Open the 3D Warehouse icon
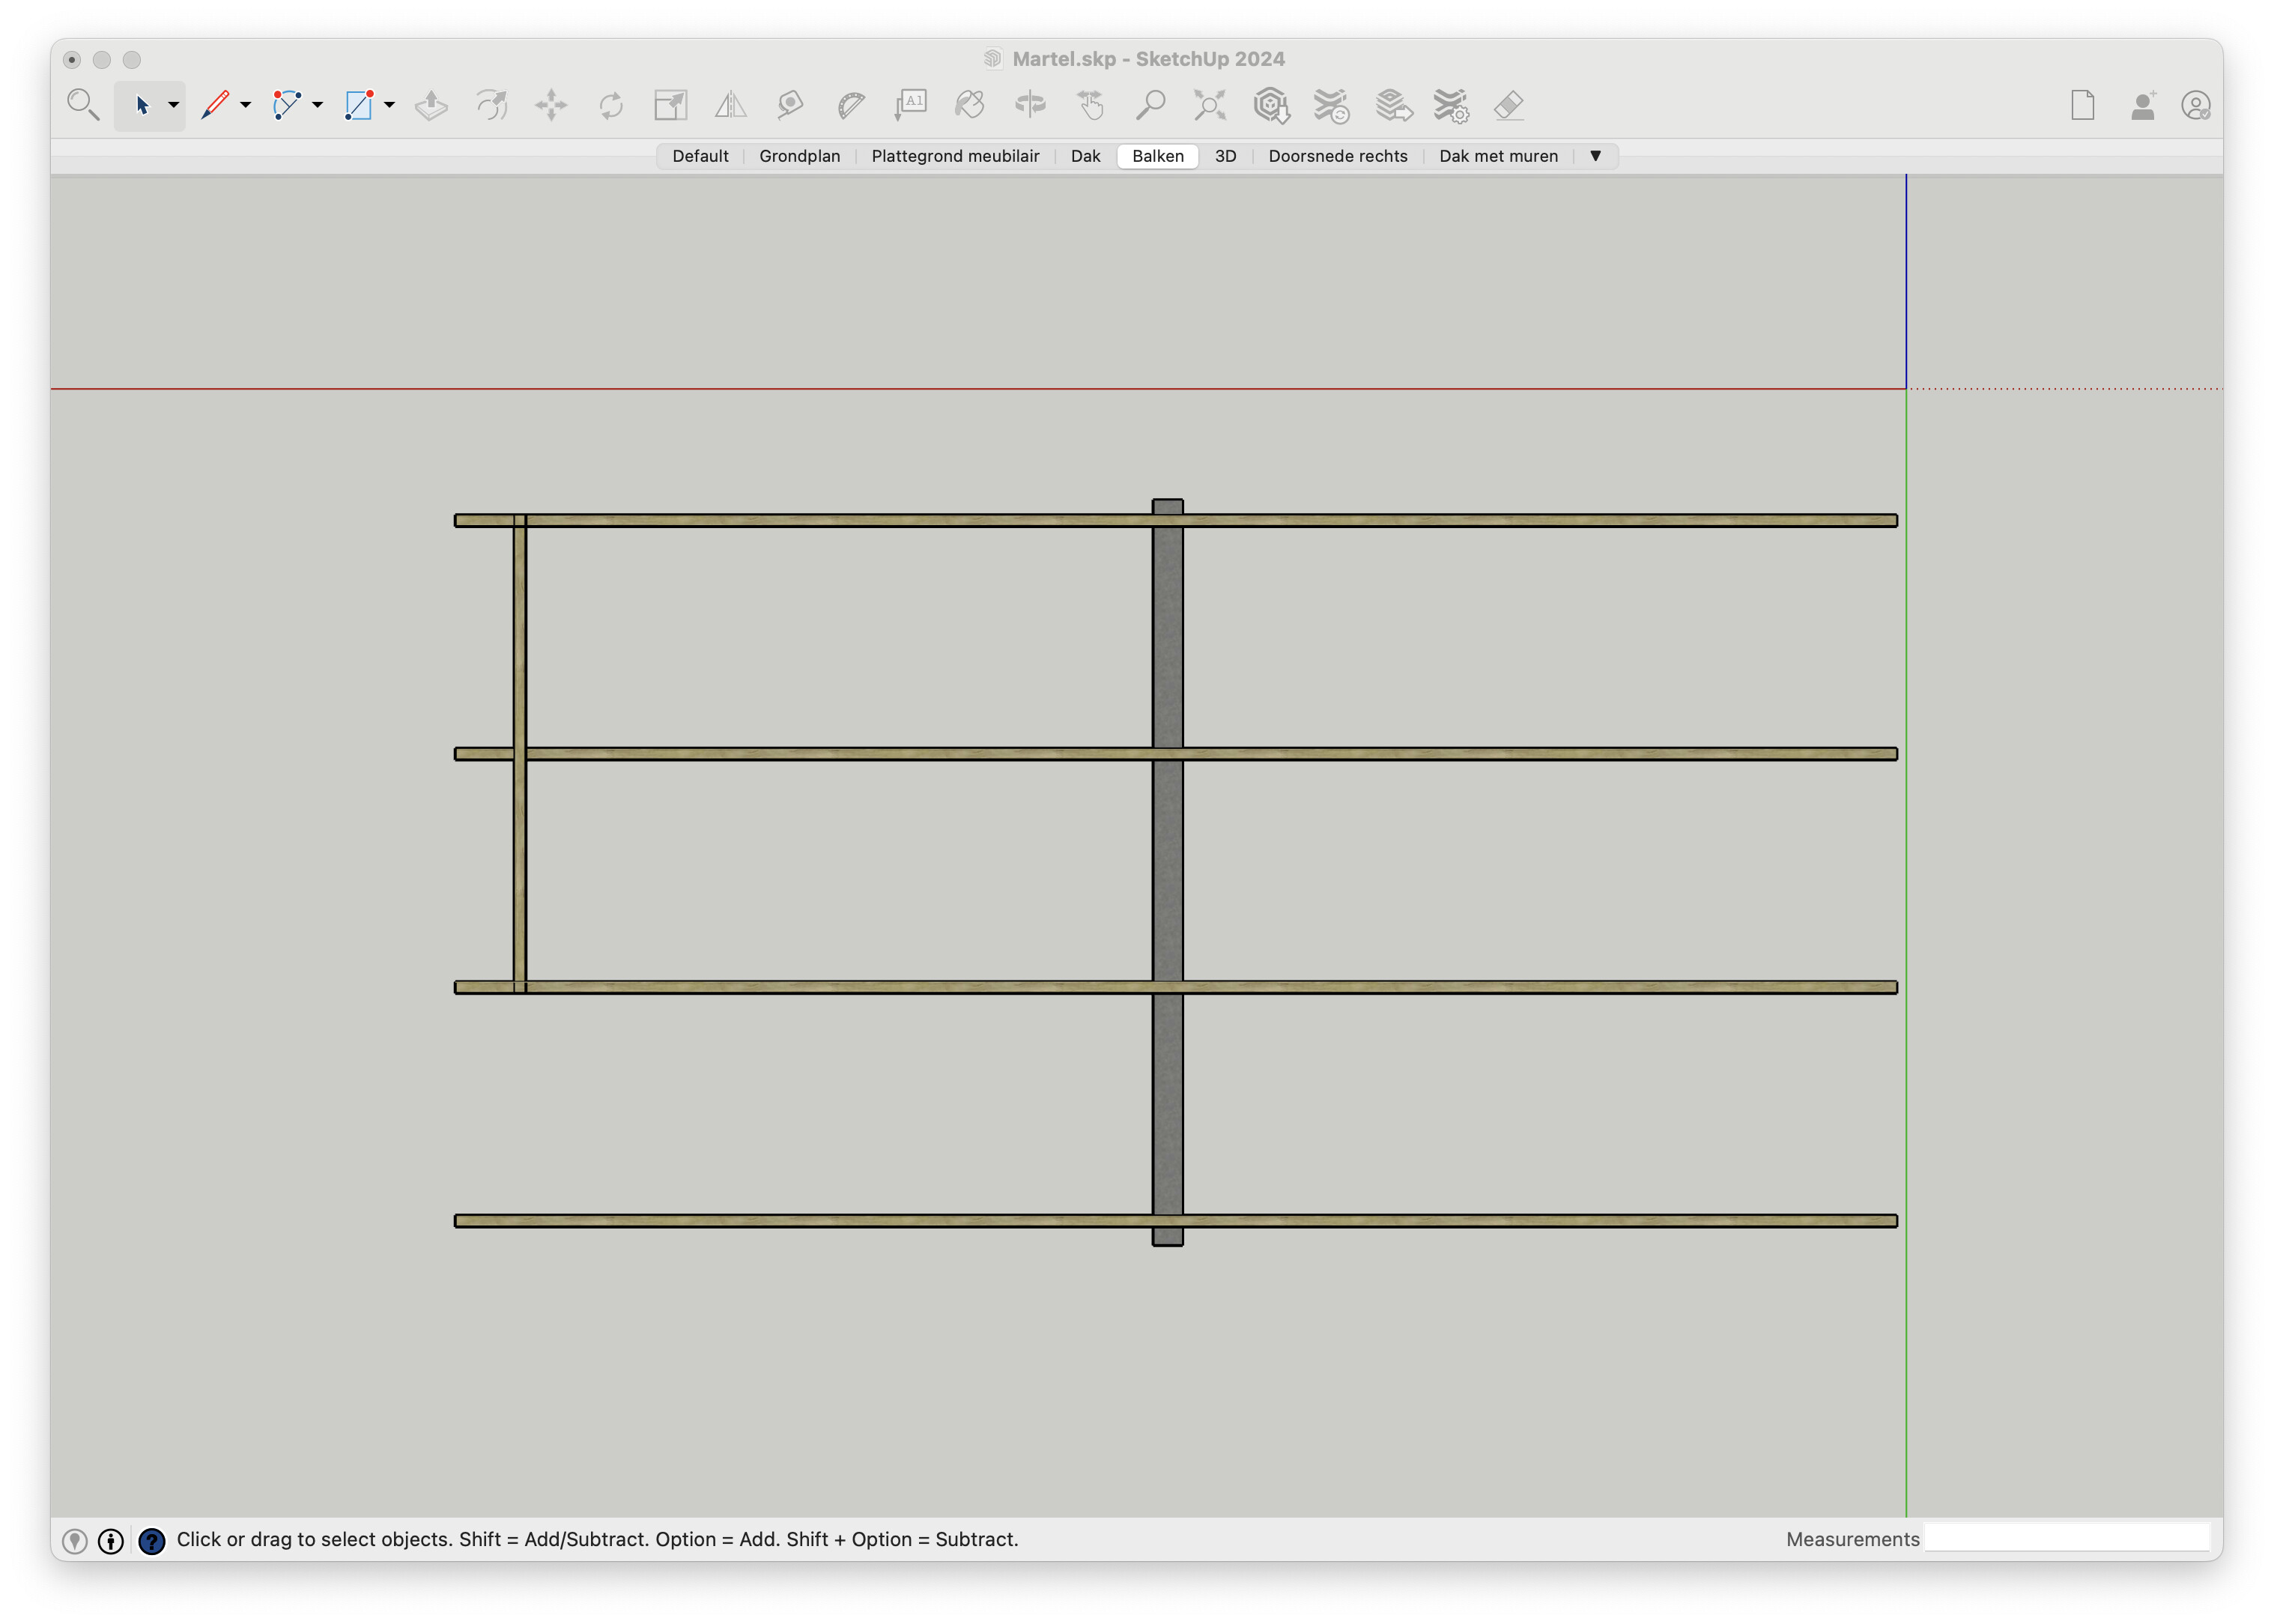Image resolution: width=2274 pixels, height=1624 pixels. pyautogui.click(x=1271, y=105)
